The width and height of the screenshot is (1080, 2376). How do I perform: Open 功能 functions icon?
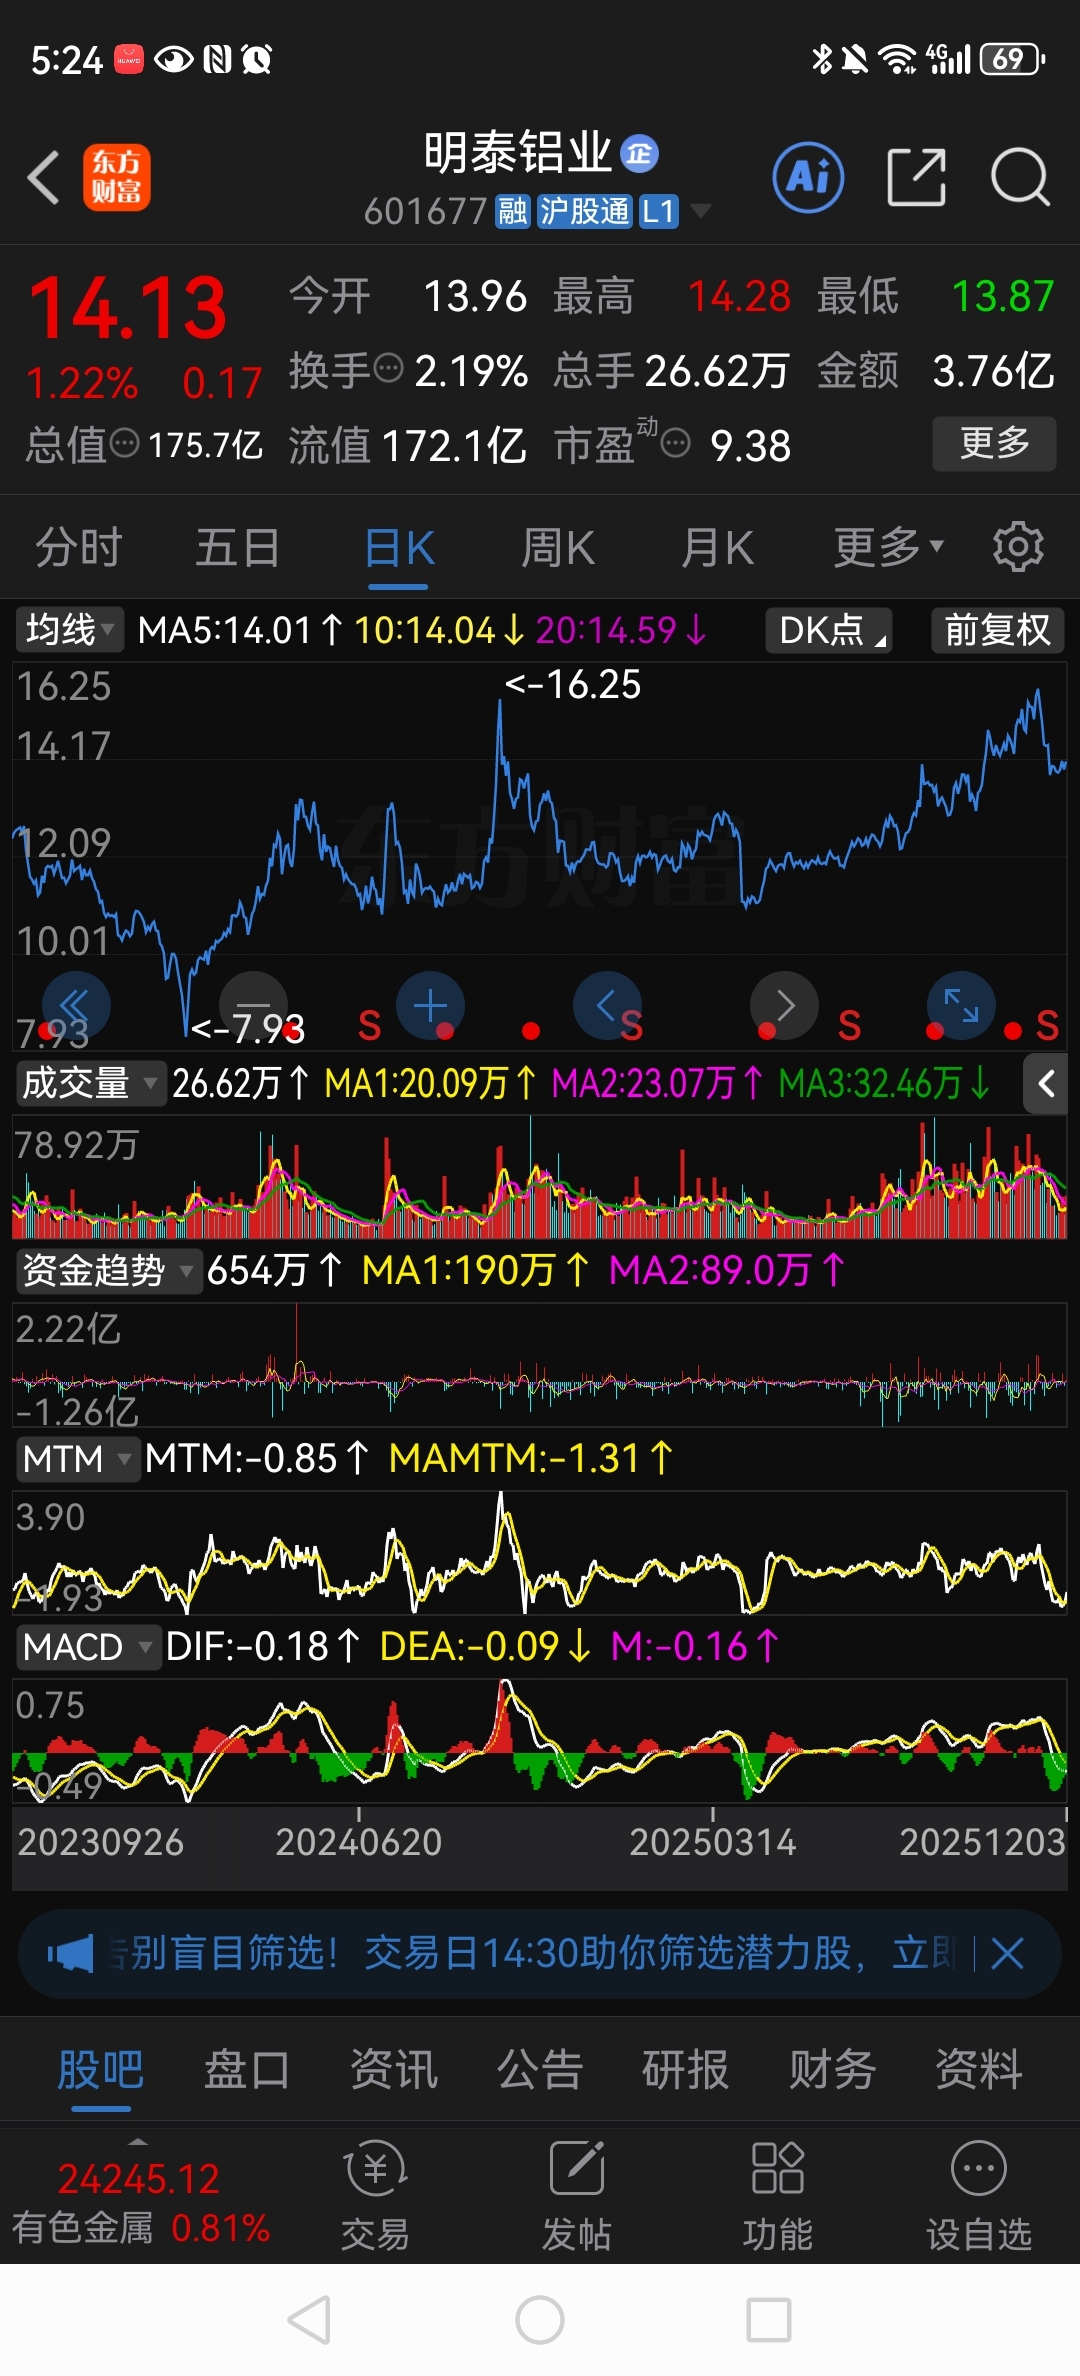[x=777, y=2195]
